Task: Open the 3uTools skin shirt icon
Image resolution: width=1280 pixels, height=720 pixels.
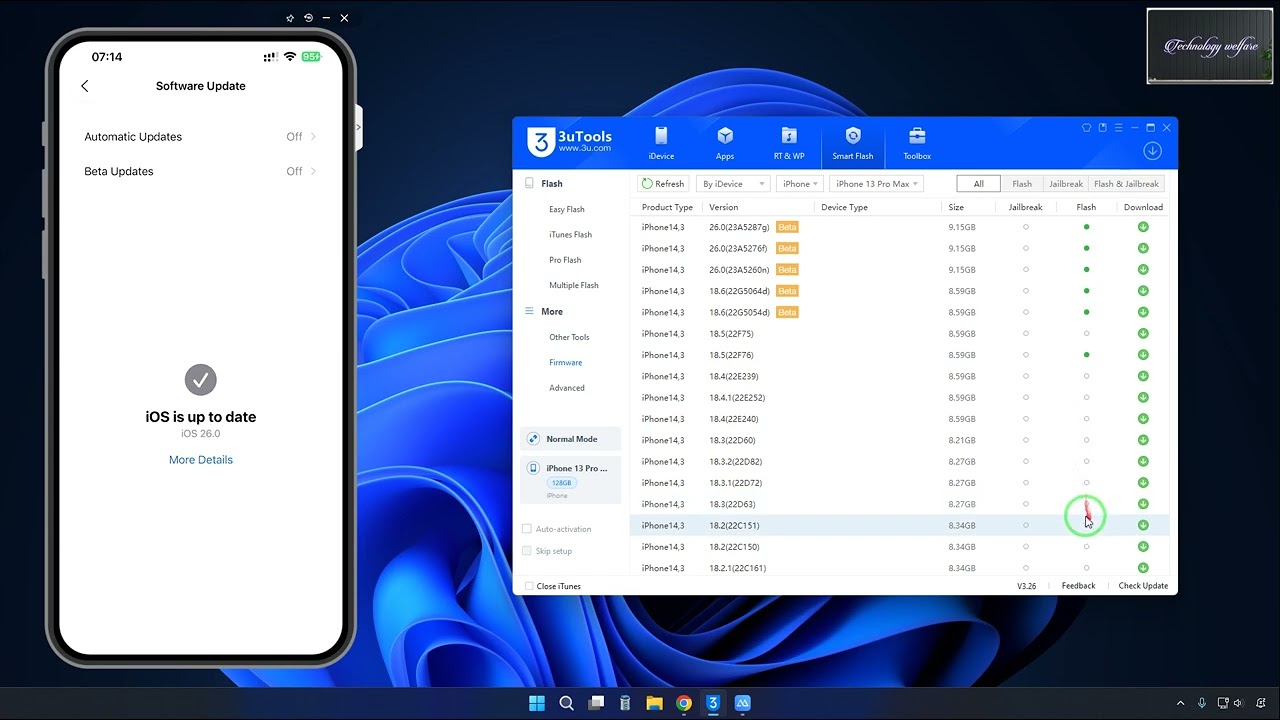Action: coord(1086,128)
